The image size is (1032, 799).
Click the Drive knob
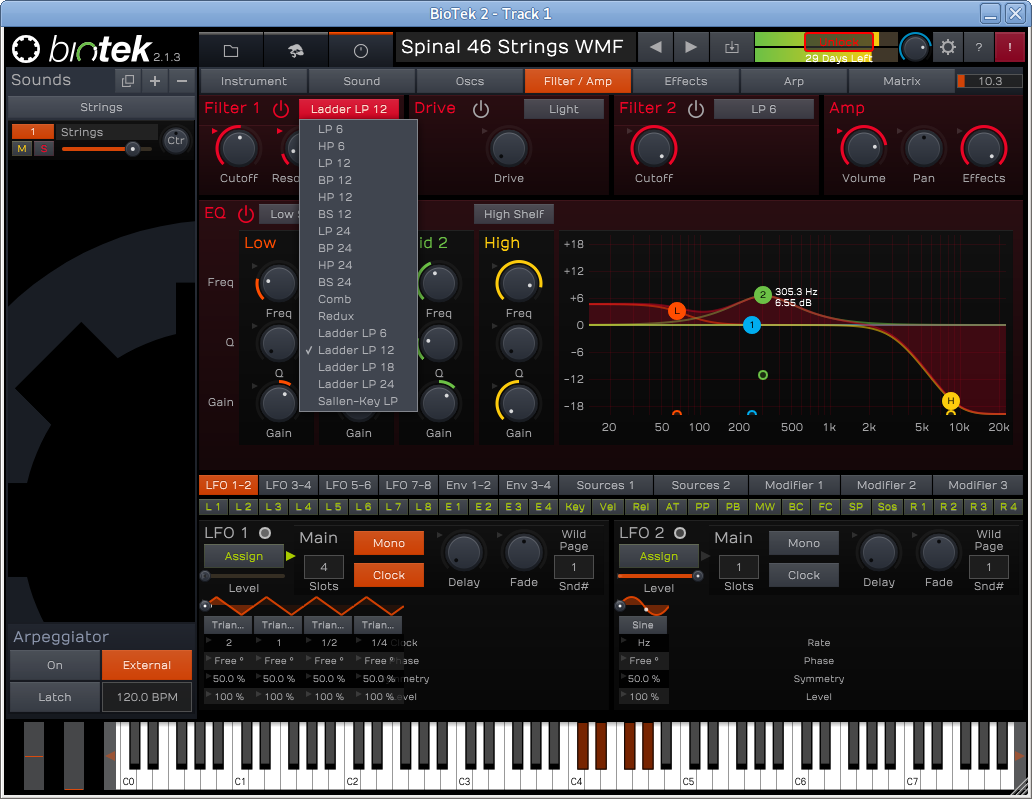[x=509, y=148]
